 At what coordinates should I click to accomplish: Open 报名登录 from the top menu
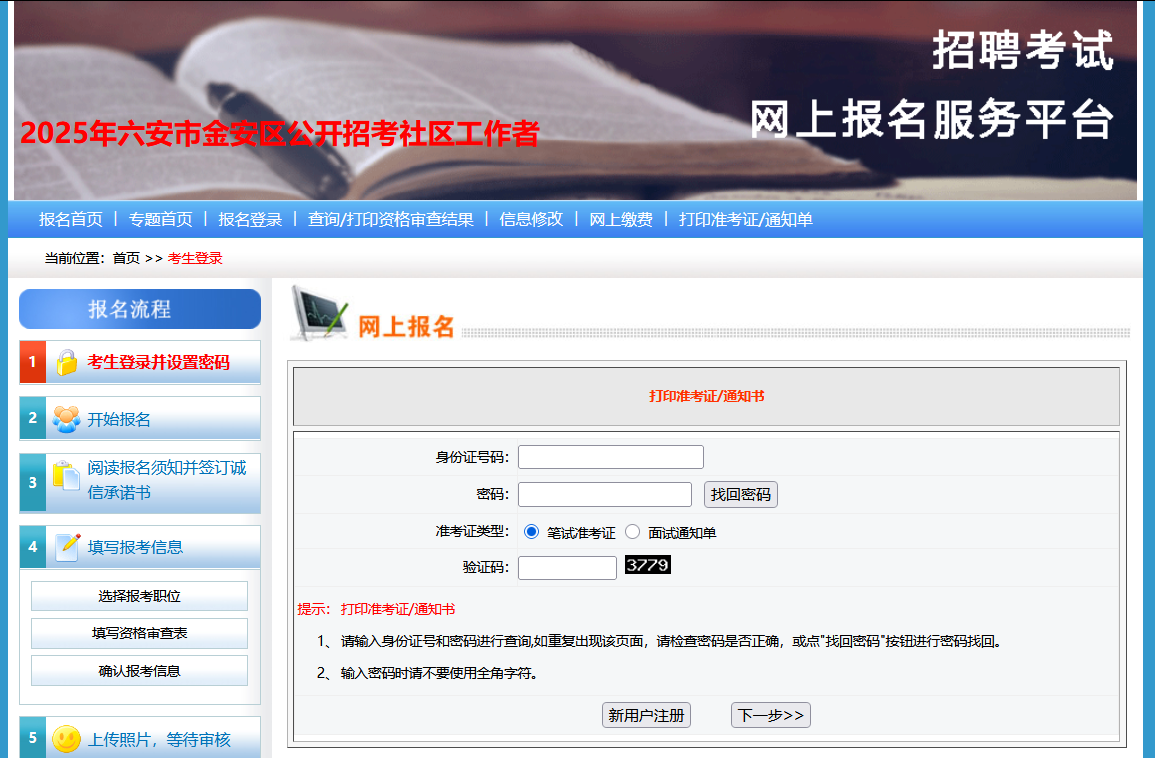pos(254,219)
